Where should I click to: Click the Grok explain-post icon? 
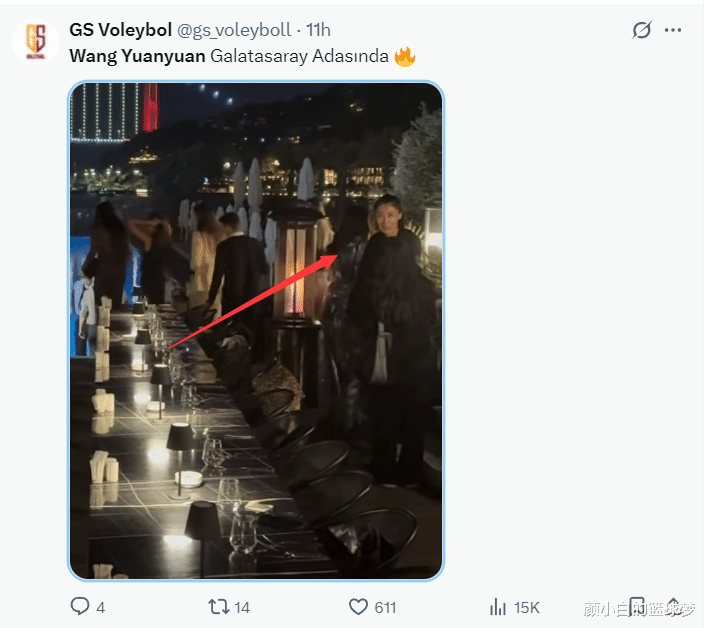[x=642, y=30]
